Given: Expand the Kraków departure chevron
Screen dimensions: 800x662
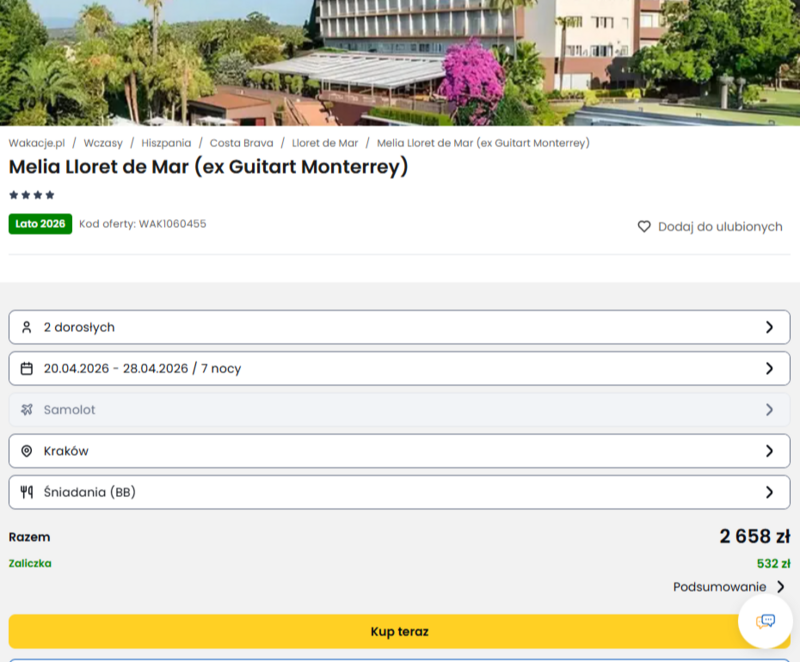Looking at the screenshot, I should tap(769, 451).
